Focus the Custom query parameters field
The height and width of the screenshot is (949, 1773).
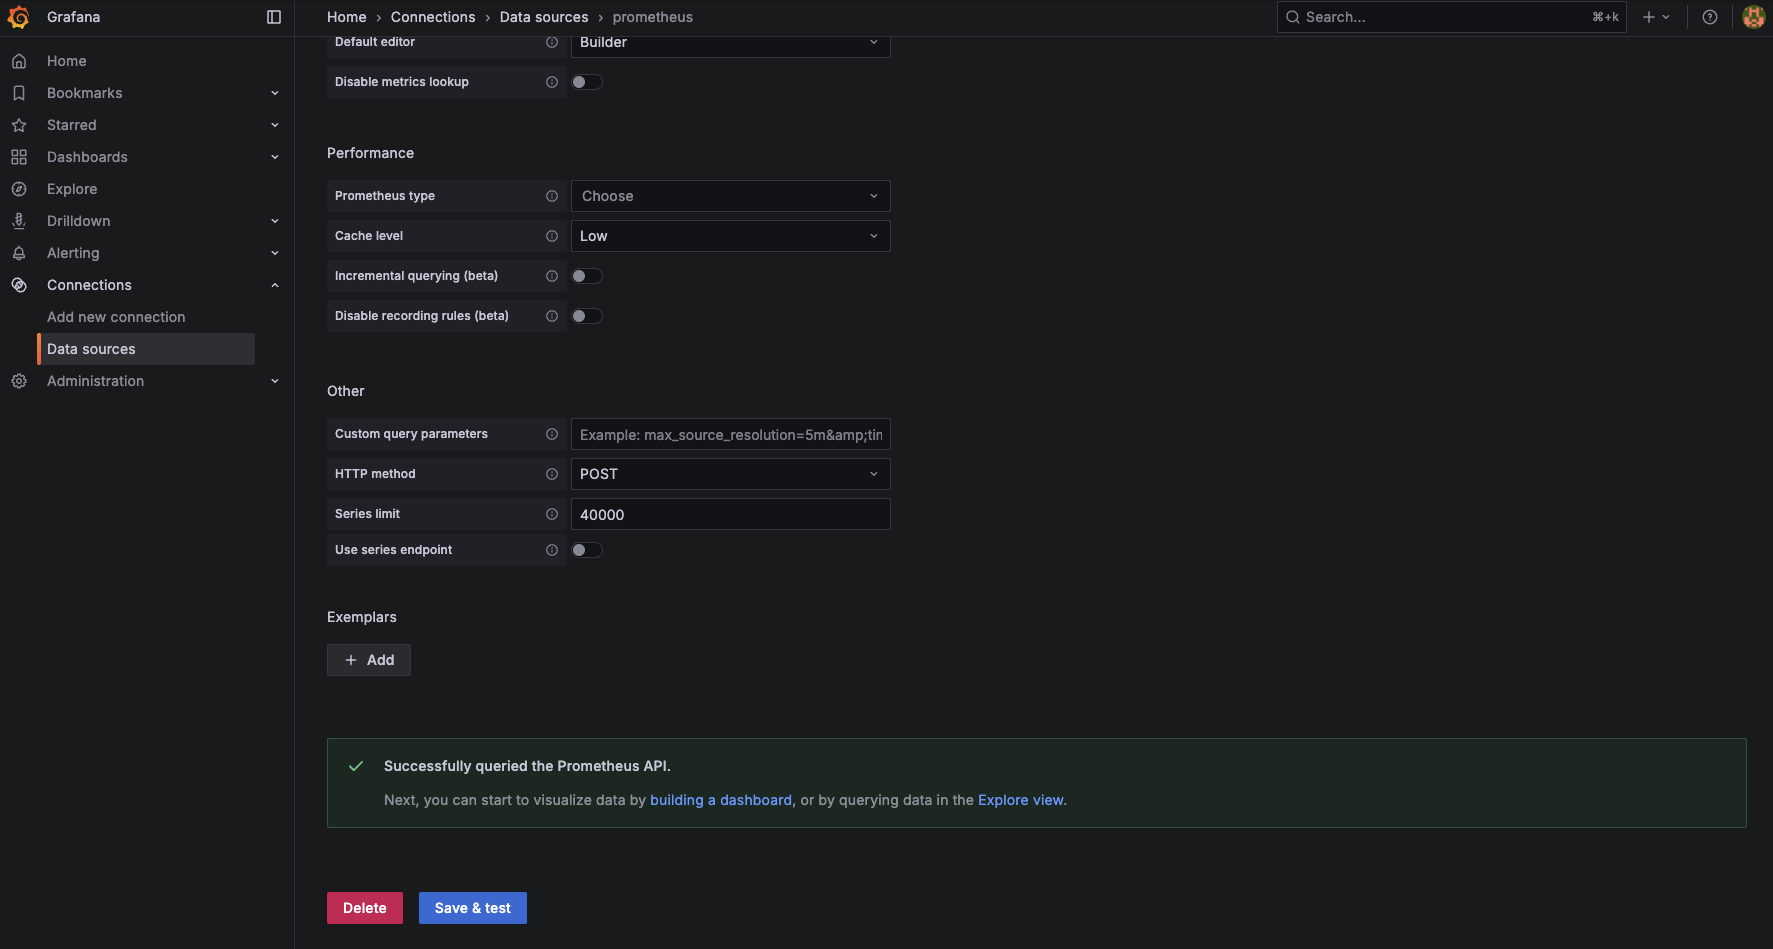730,434
